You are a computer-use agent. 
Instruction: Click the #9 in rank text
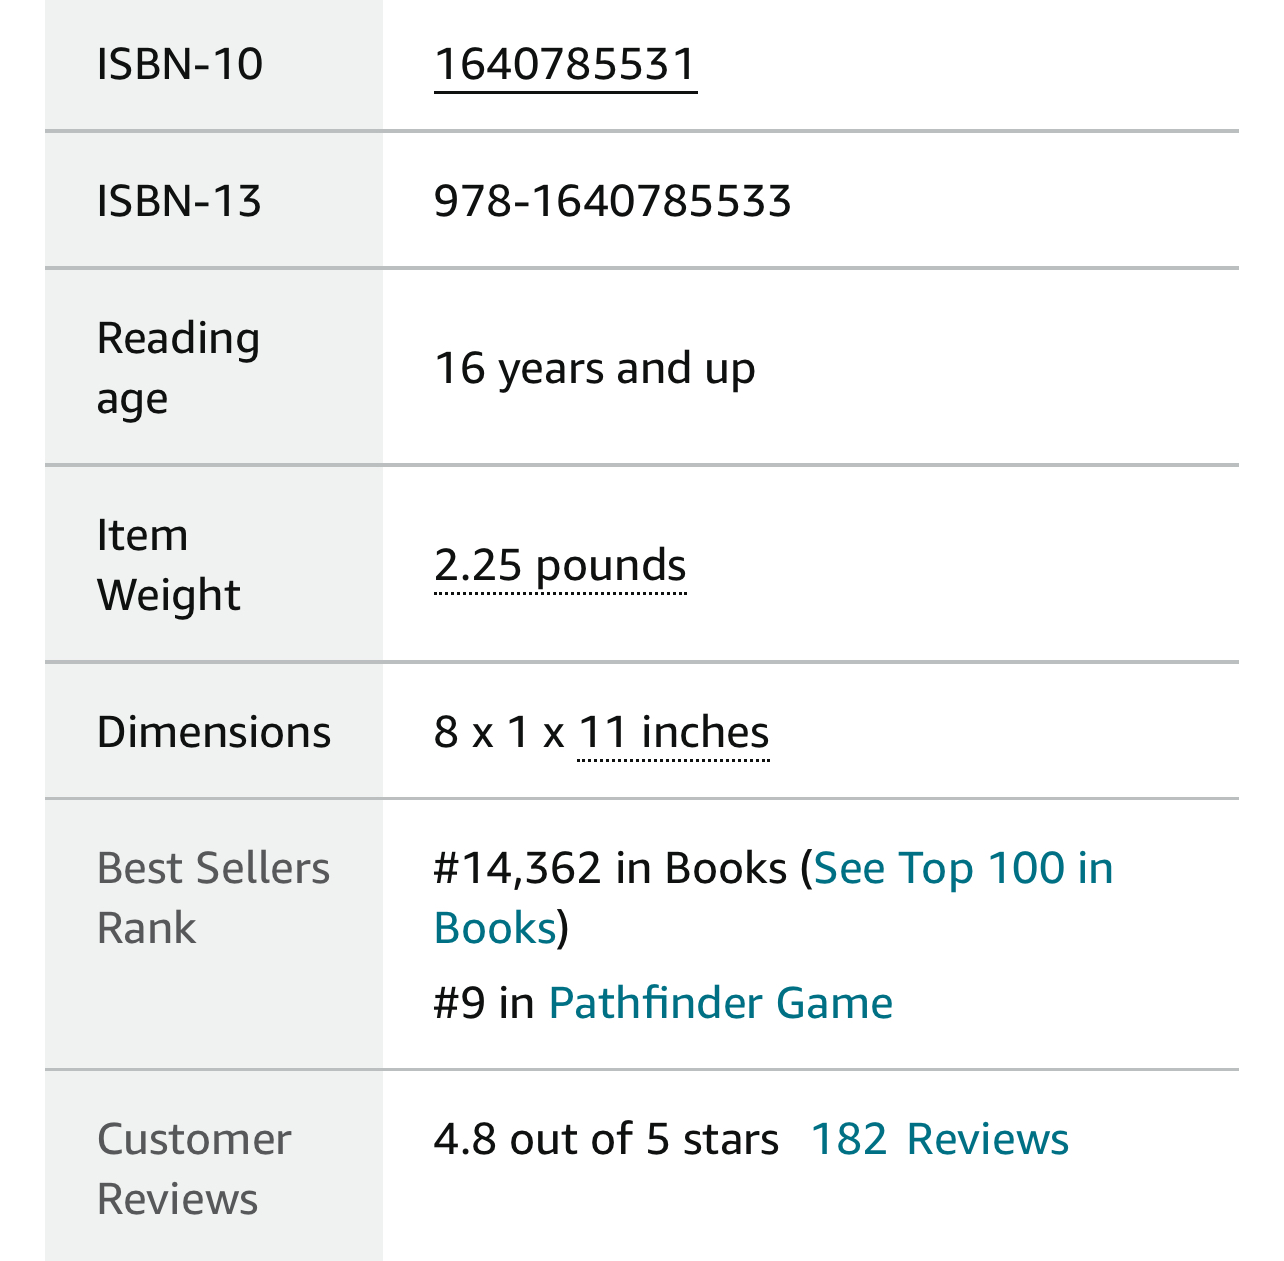(484, 1003)
